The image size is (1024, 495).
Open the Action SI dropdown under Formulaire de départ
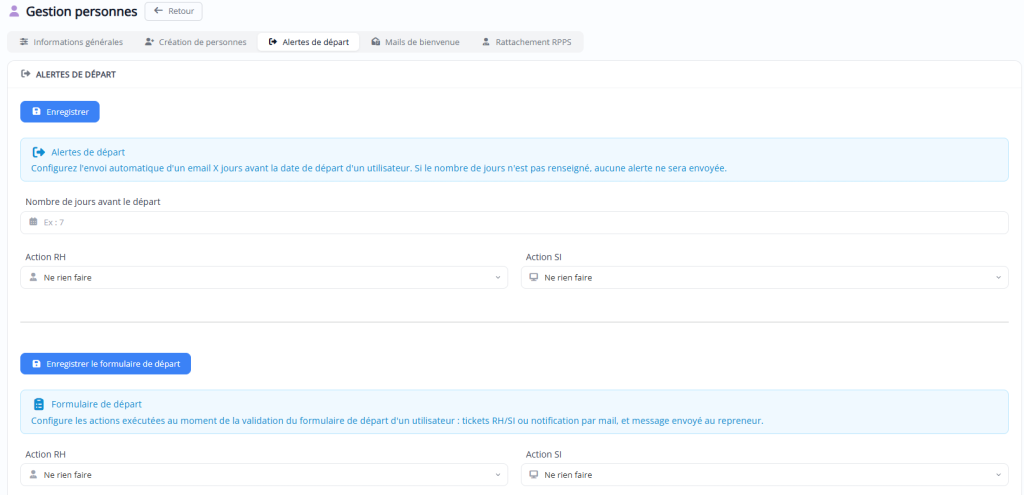[764, 475]
